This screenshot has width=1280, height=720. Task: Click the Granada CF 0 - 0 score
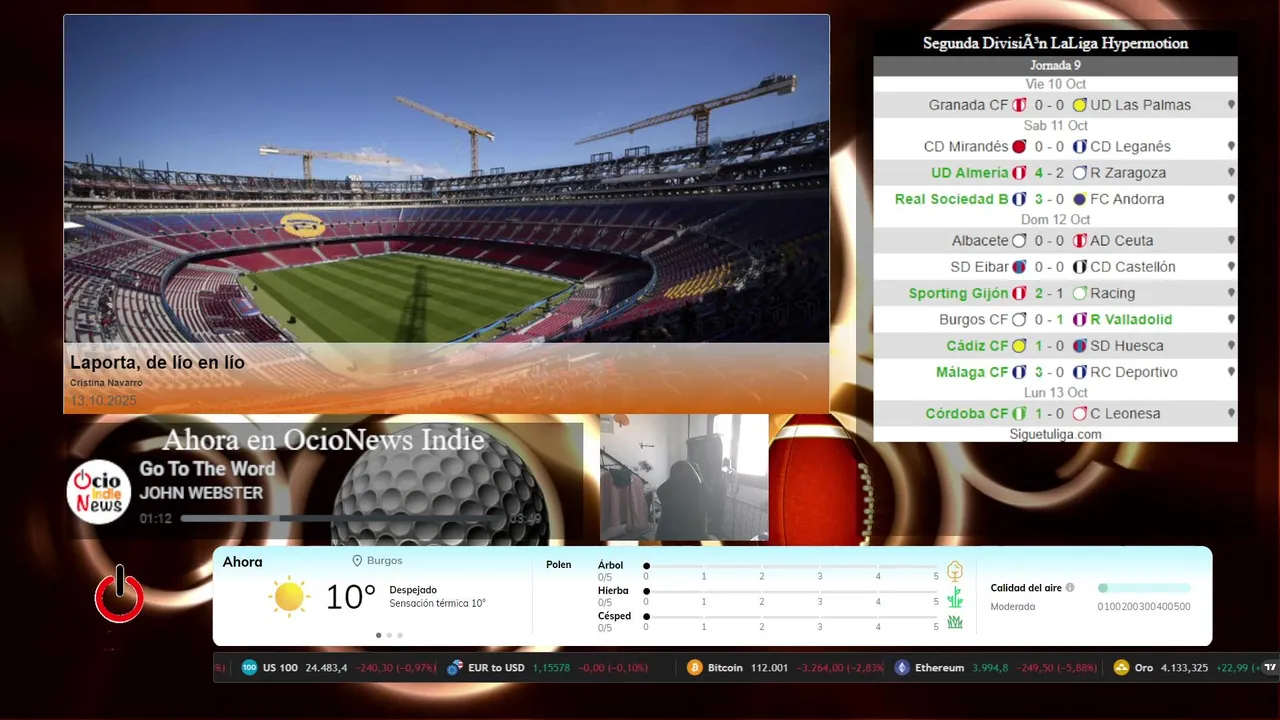tap(1049, 105)
